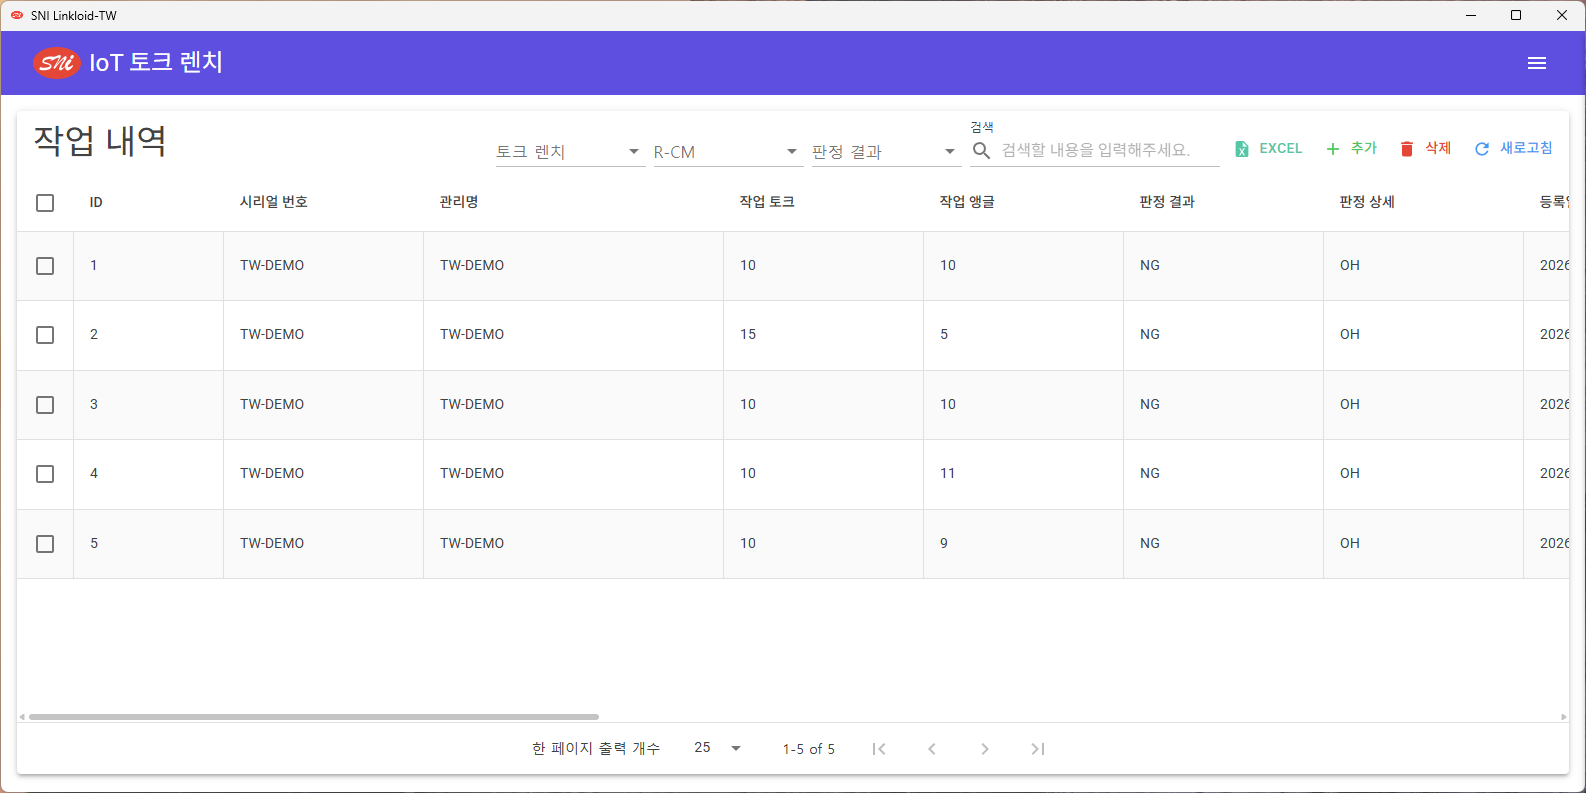Open the hamburger menu in the header
1586x793 pixels.
click(x=1537, y=63)
